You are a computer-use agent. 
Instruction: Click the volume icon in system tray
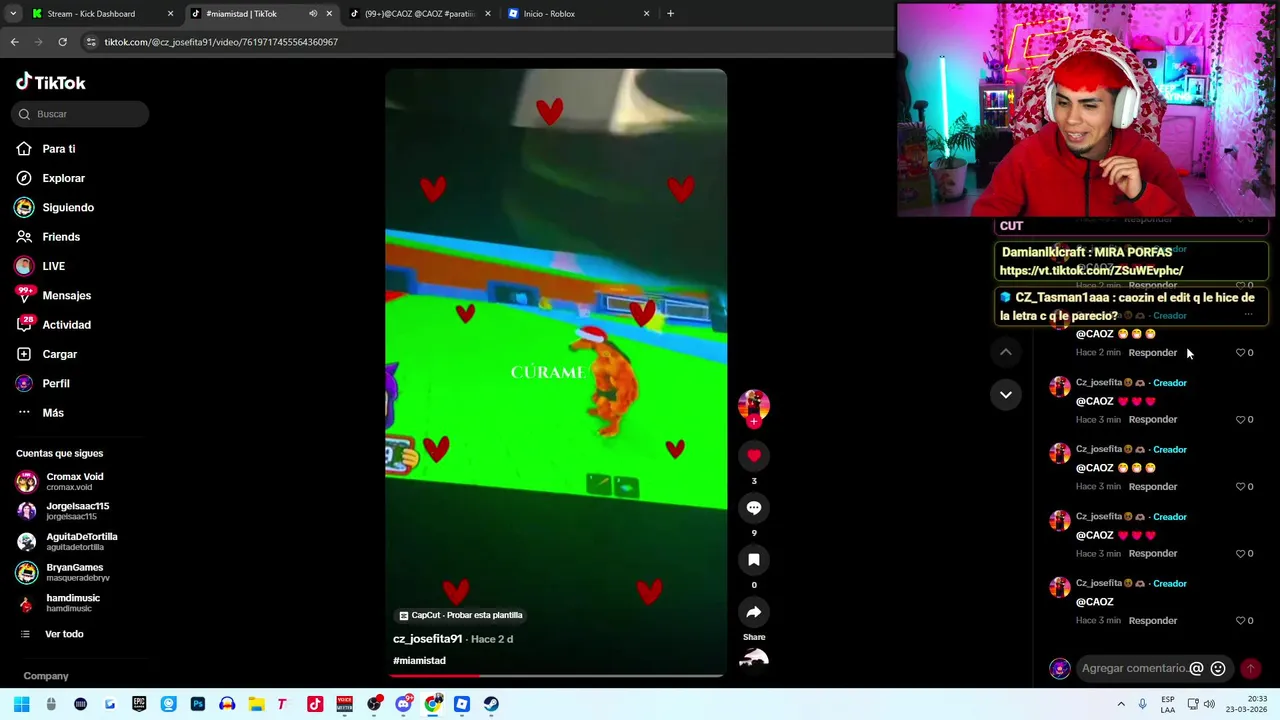pyautogui.click(x=1209, y=704)
